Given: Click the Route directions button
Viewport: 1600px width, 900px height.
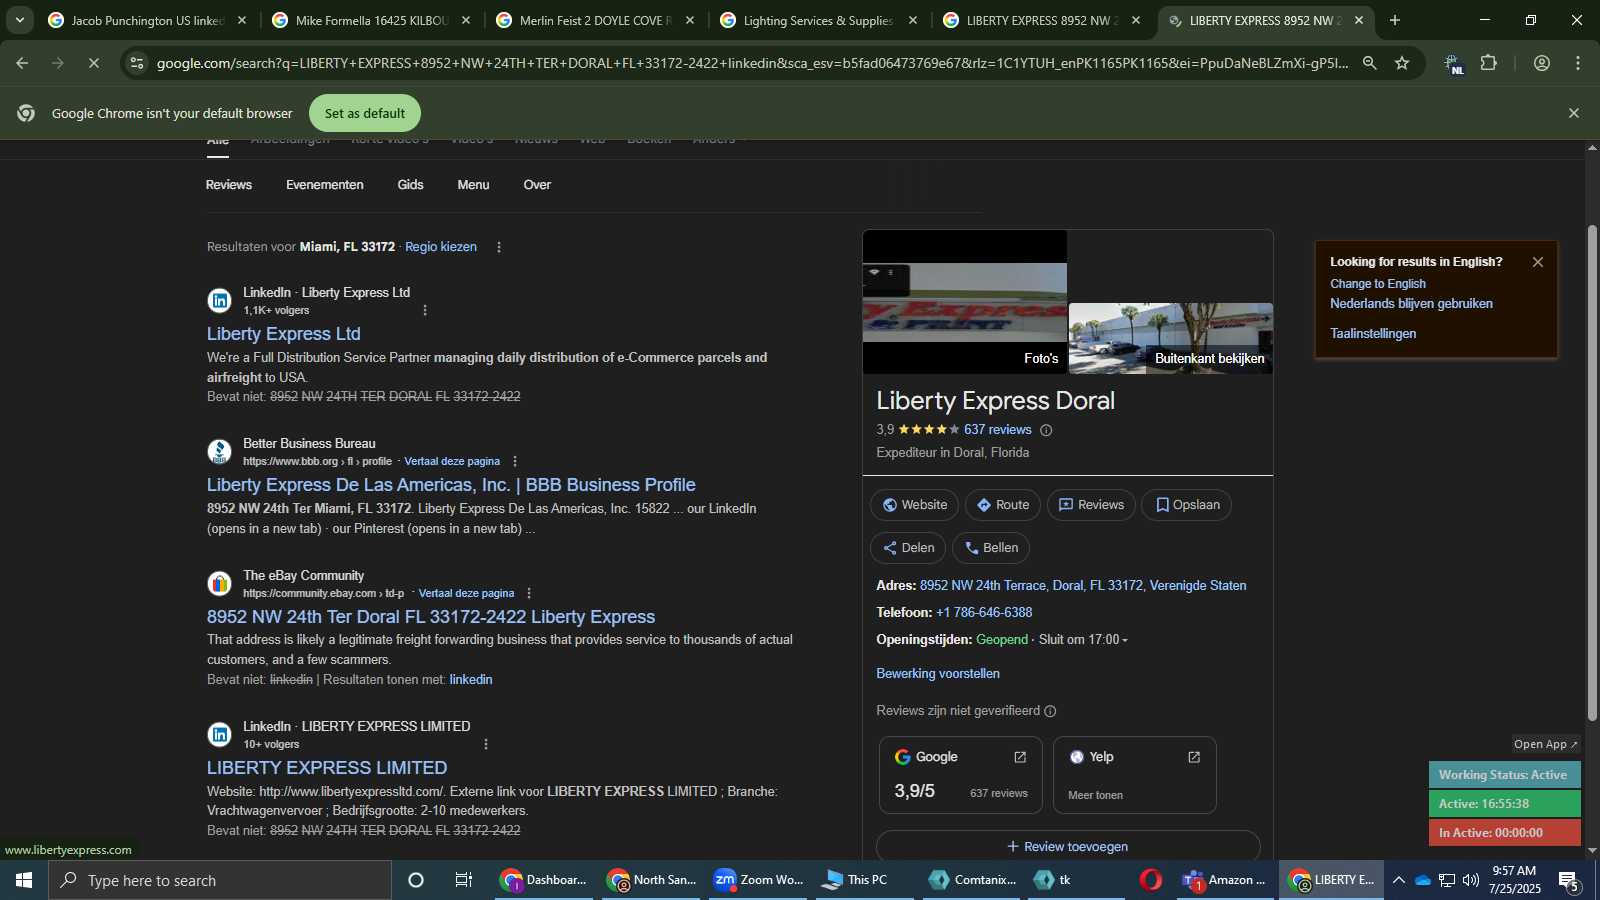Looking at the screenshot, I should pyautogui.click(x=1003, y=505).
